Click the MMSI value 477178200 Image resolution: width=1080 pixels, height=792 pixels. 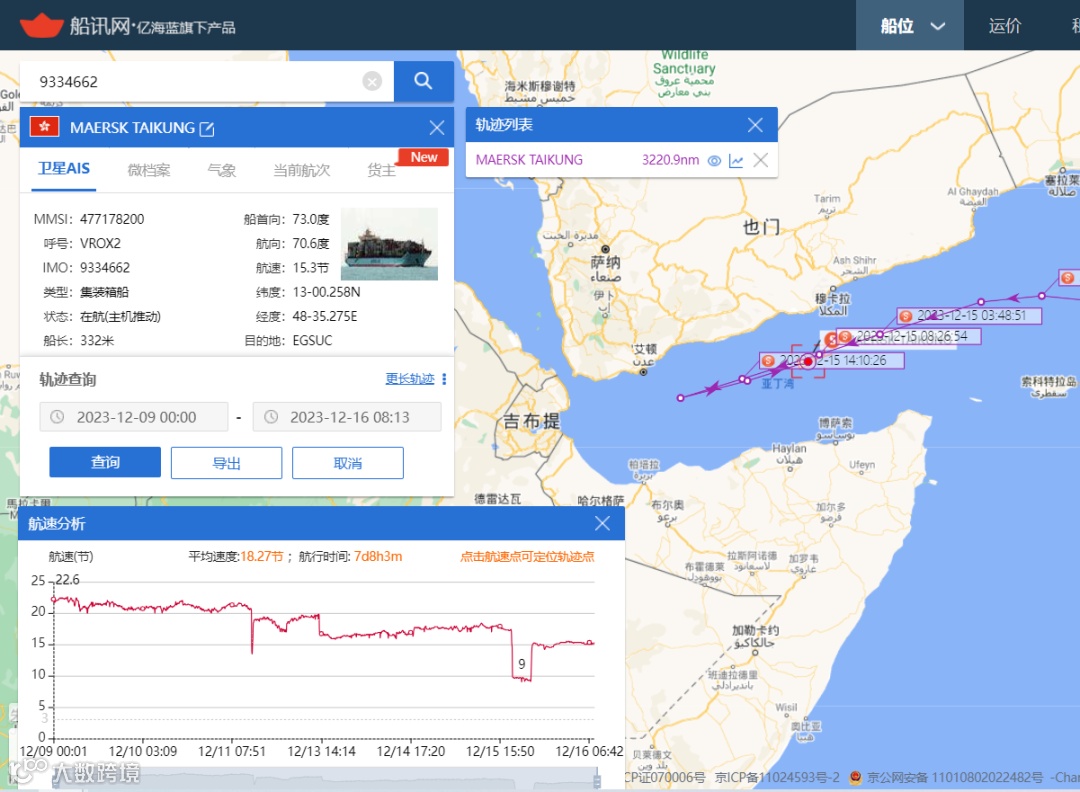click(x=112, y=219)
